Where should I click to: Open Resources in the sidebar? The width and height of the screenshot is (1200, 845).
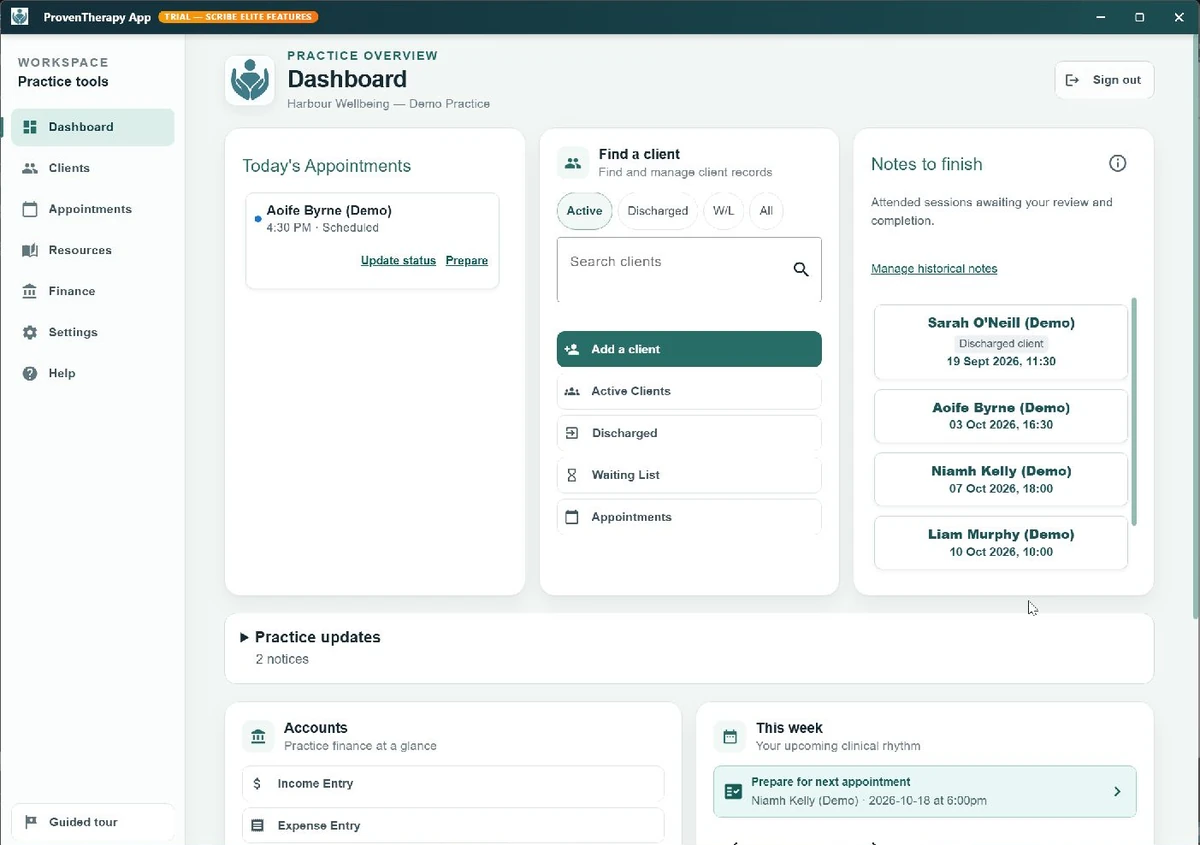(x=92, y=250)
